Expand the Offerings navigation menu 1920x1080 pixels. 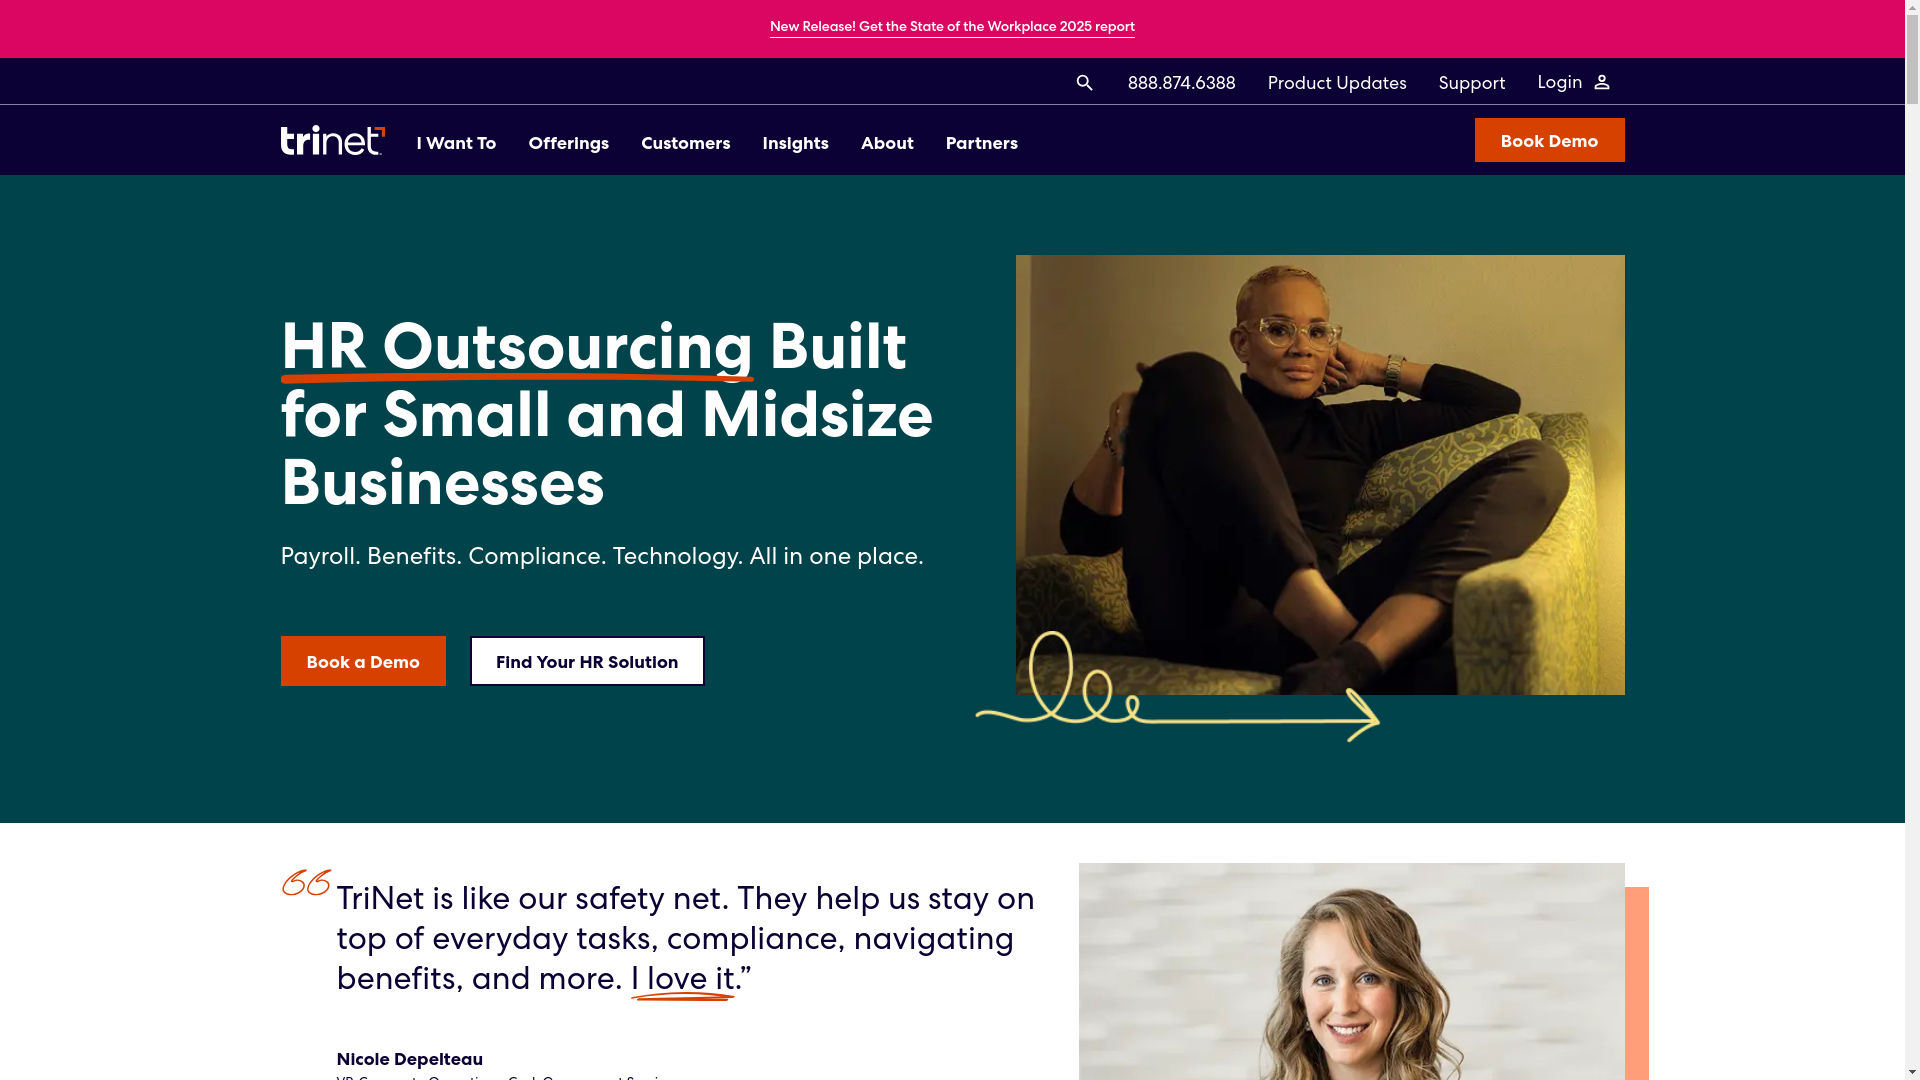(568, 143)
